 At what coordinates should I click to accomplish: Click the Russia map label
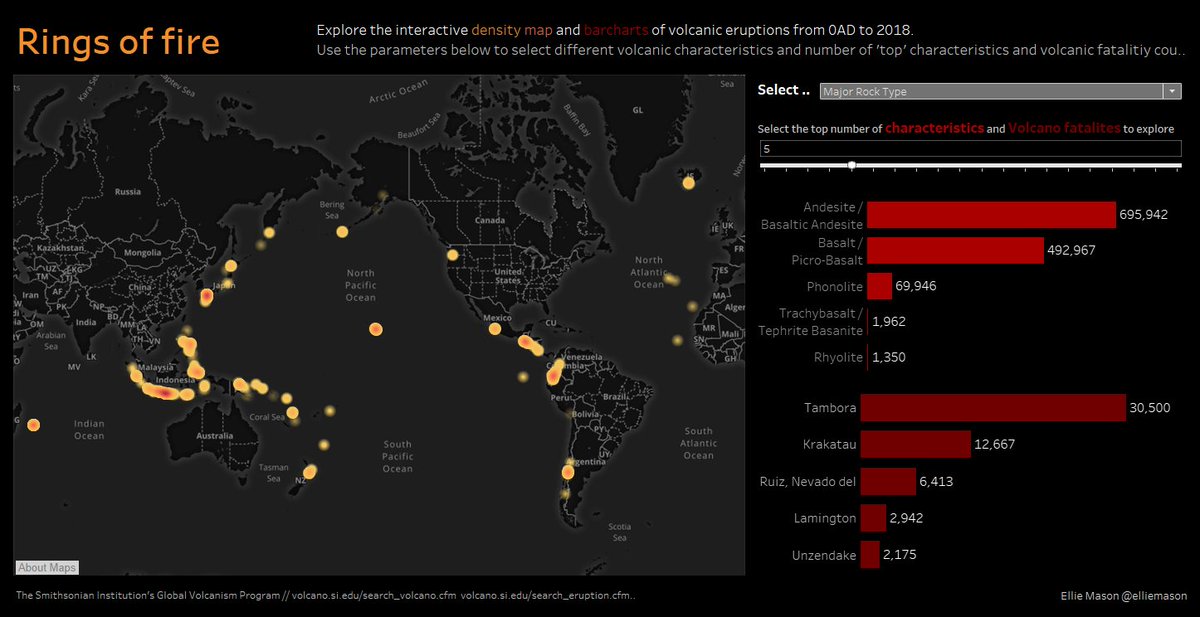click(x=128, y=192)
